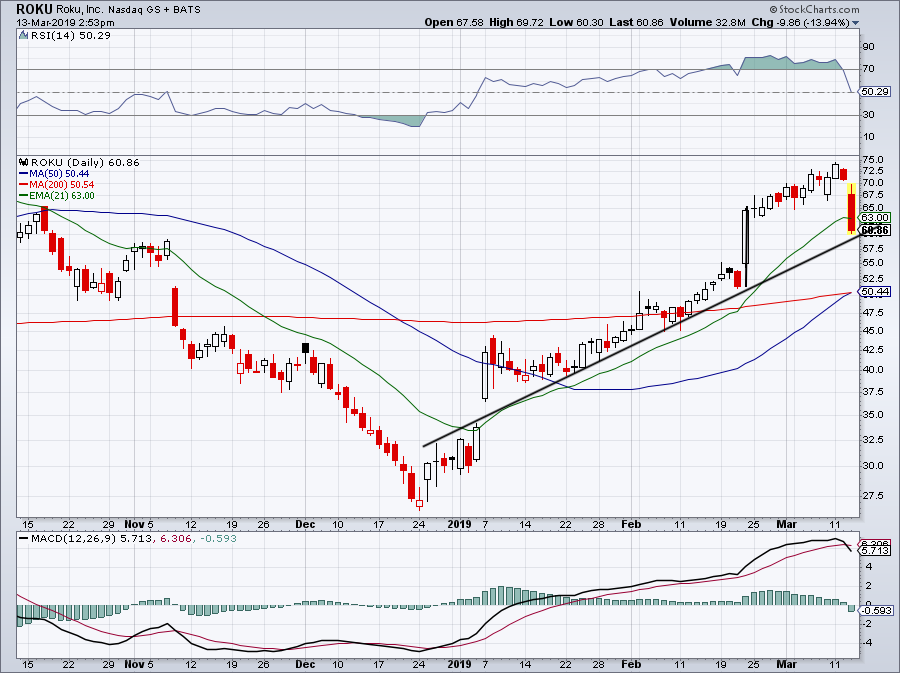The image size is (900, 673).
Task: Click the '13-Mar-2019 2:53pm' timestamp
Action: [65, 23]
